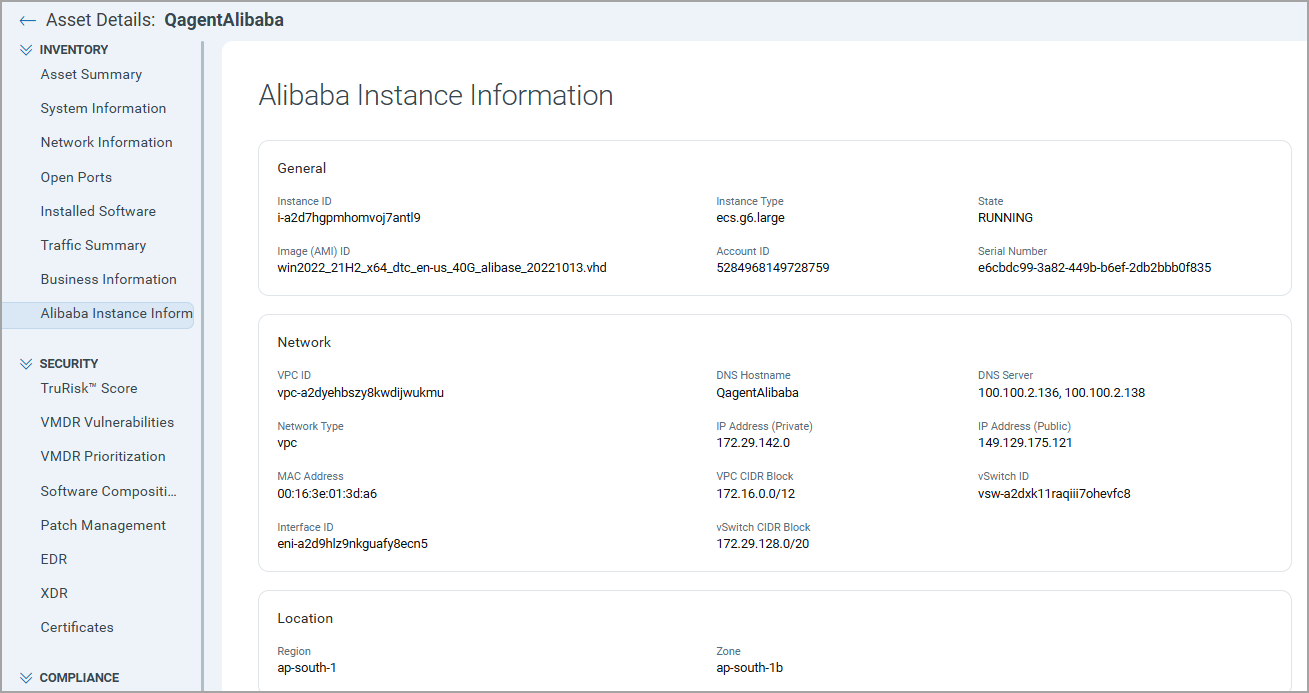Image resolution: width=1309 pixels, height=693 pixels.
Task: Click the General section title
Action: tap(302, 168)
